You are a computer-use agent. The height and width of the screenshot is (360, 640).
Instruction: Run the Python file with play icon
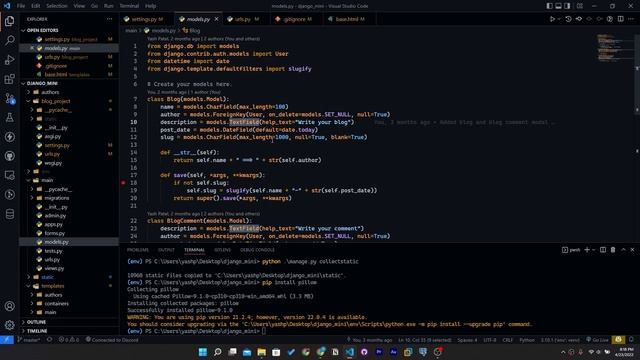552,19
